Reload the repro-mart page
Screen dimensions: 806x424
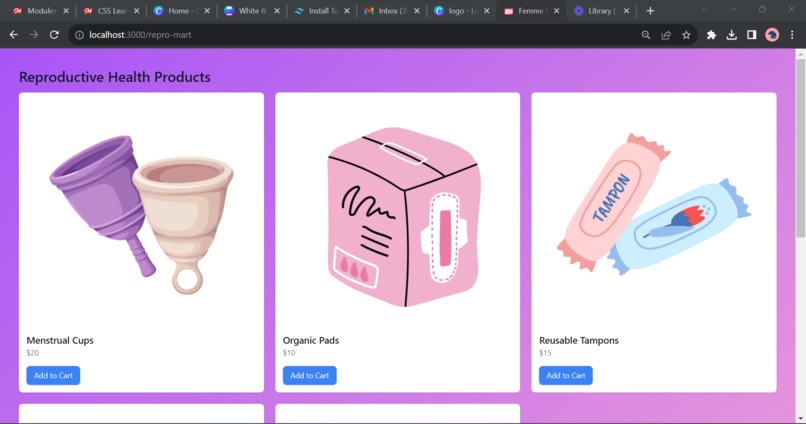click(54, 35)
